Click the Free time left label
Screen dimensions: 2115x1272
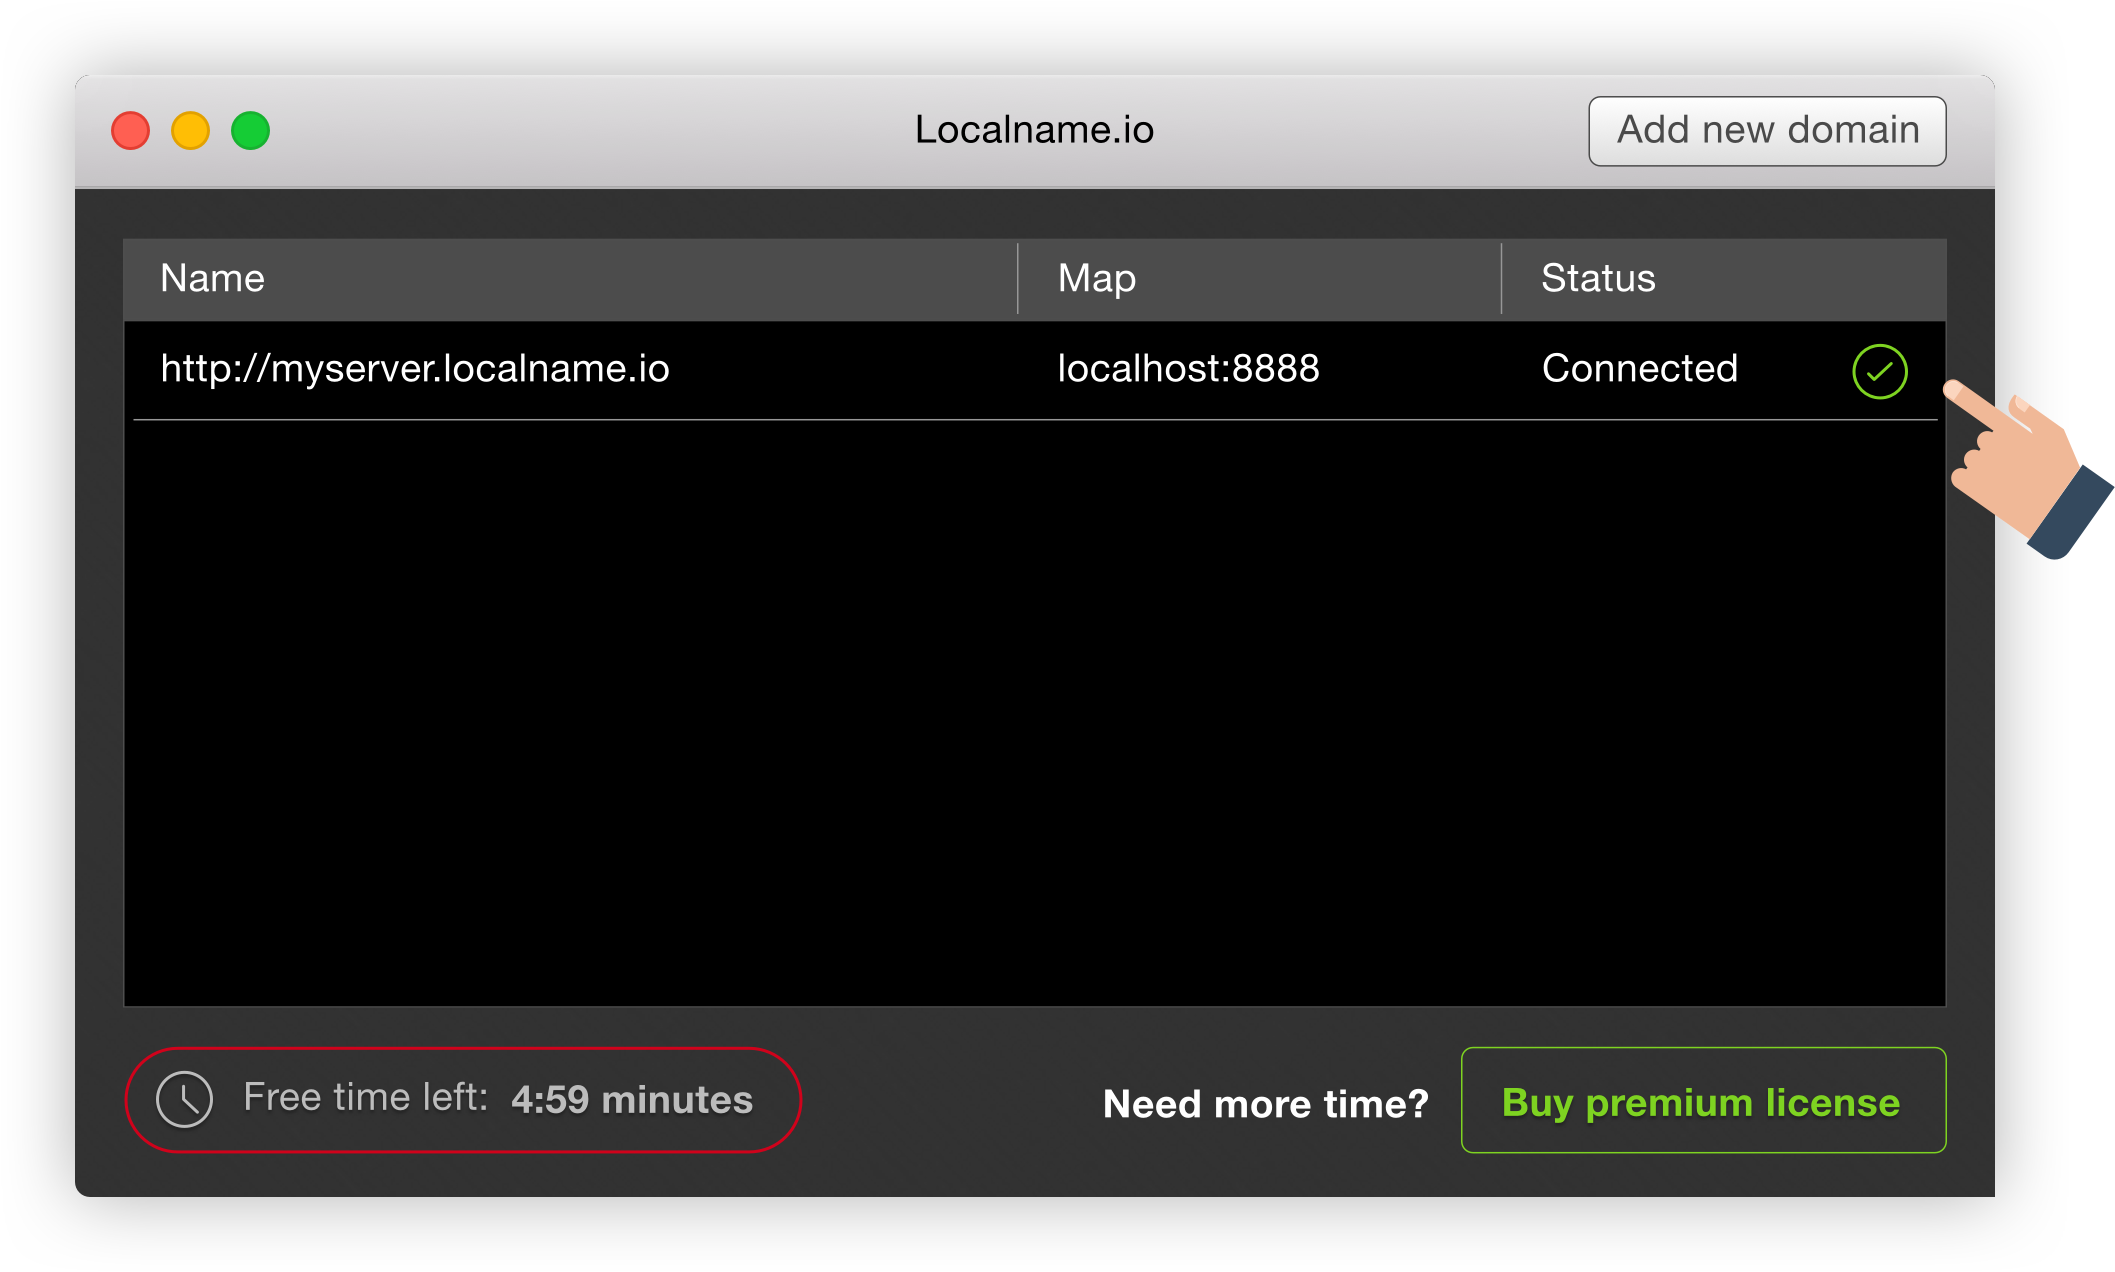365,1098
